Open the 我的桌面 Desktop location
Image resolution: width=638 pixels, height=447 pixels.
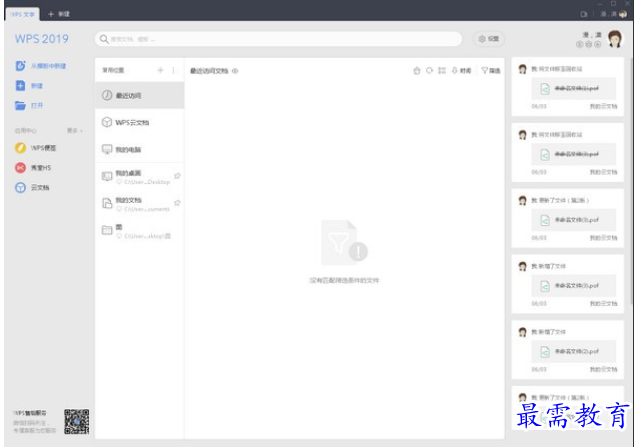[140, 177]
